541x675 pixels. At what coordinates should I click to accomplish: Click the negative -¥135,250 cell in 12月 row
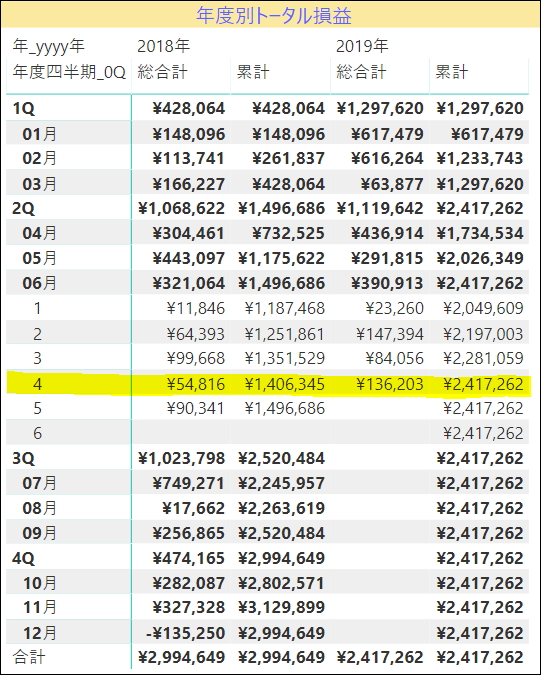(185, 633)
